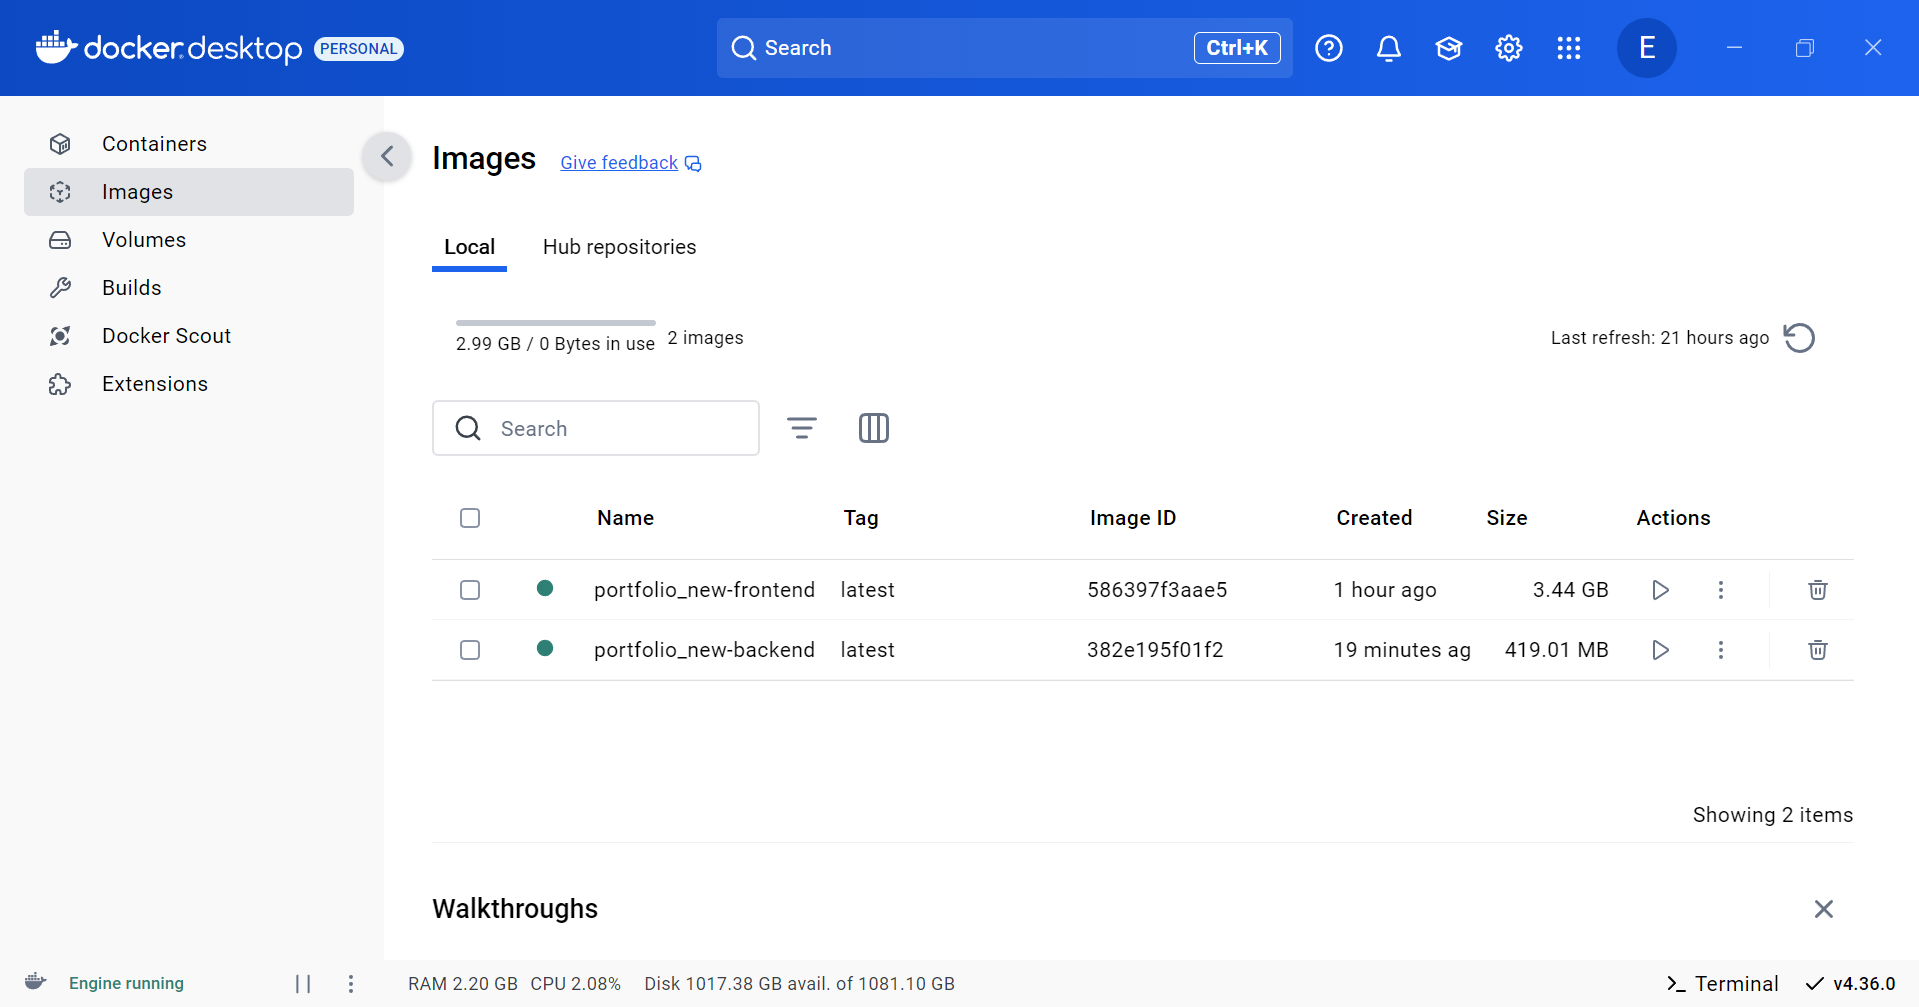Image resolution: width=1919 pixels, height=1007 pixels.
Task: Delete the portfolio_new-backend image
Action: (x=1818, y=650)
